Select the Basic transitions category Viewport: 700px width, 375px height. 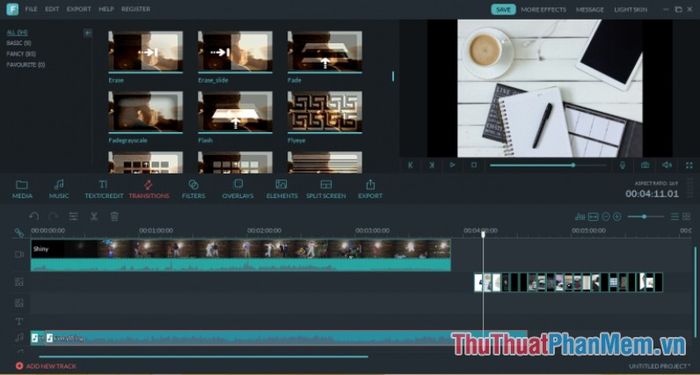[x=19, y=43]
